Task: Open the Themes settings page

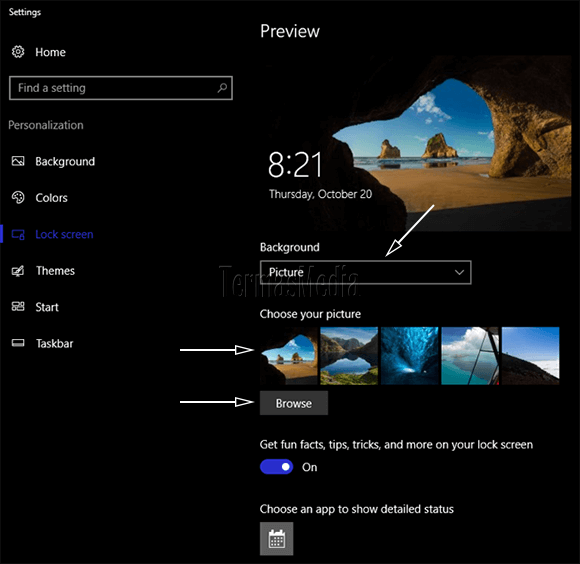Action: (55, 271)
